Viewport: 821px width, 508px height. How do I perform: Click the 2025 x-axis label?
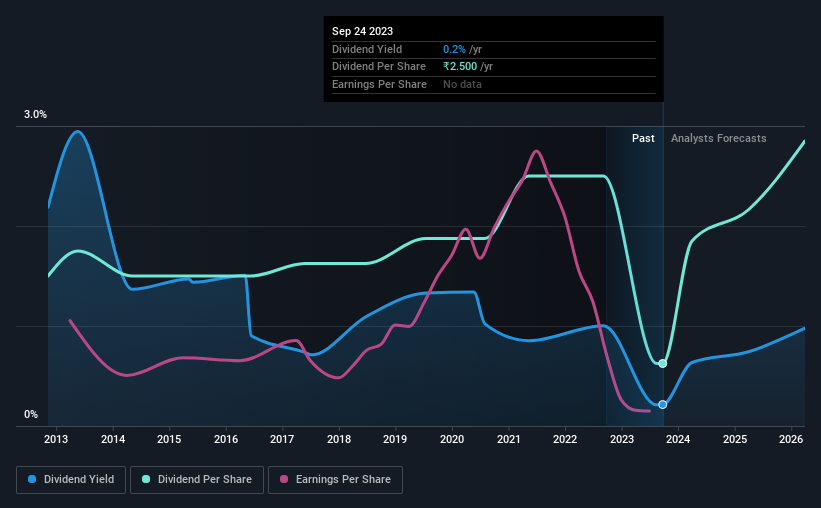click(x=735, y=439)
